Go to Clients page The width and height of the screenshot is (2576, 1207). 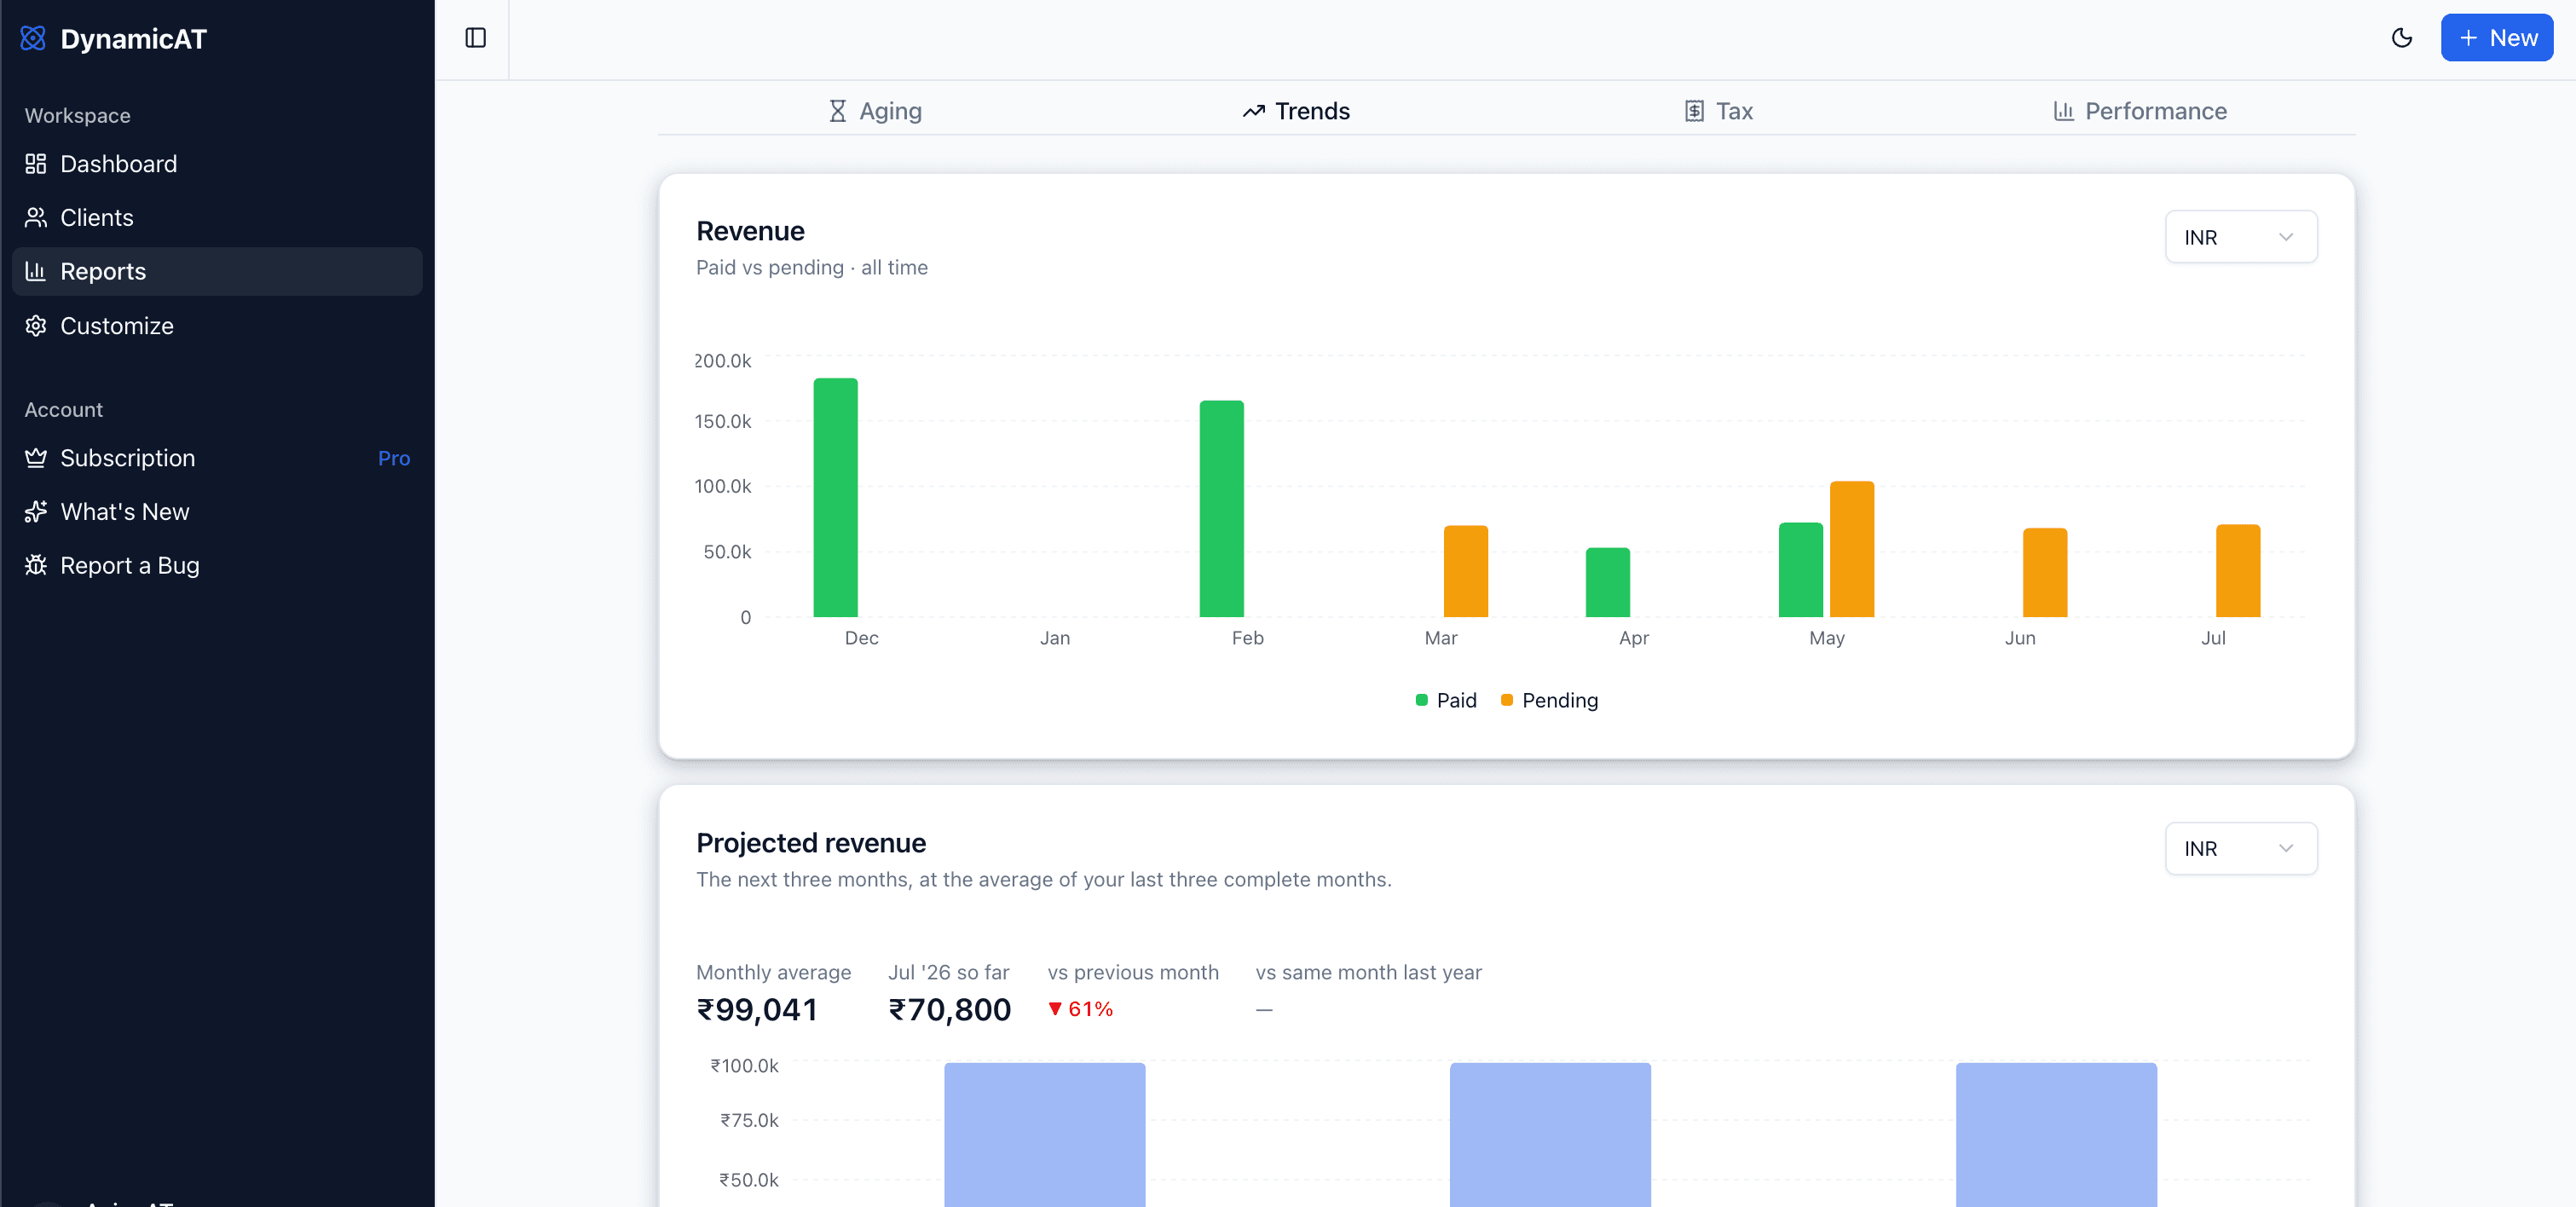pos(217,217)
